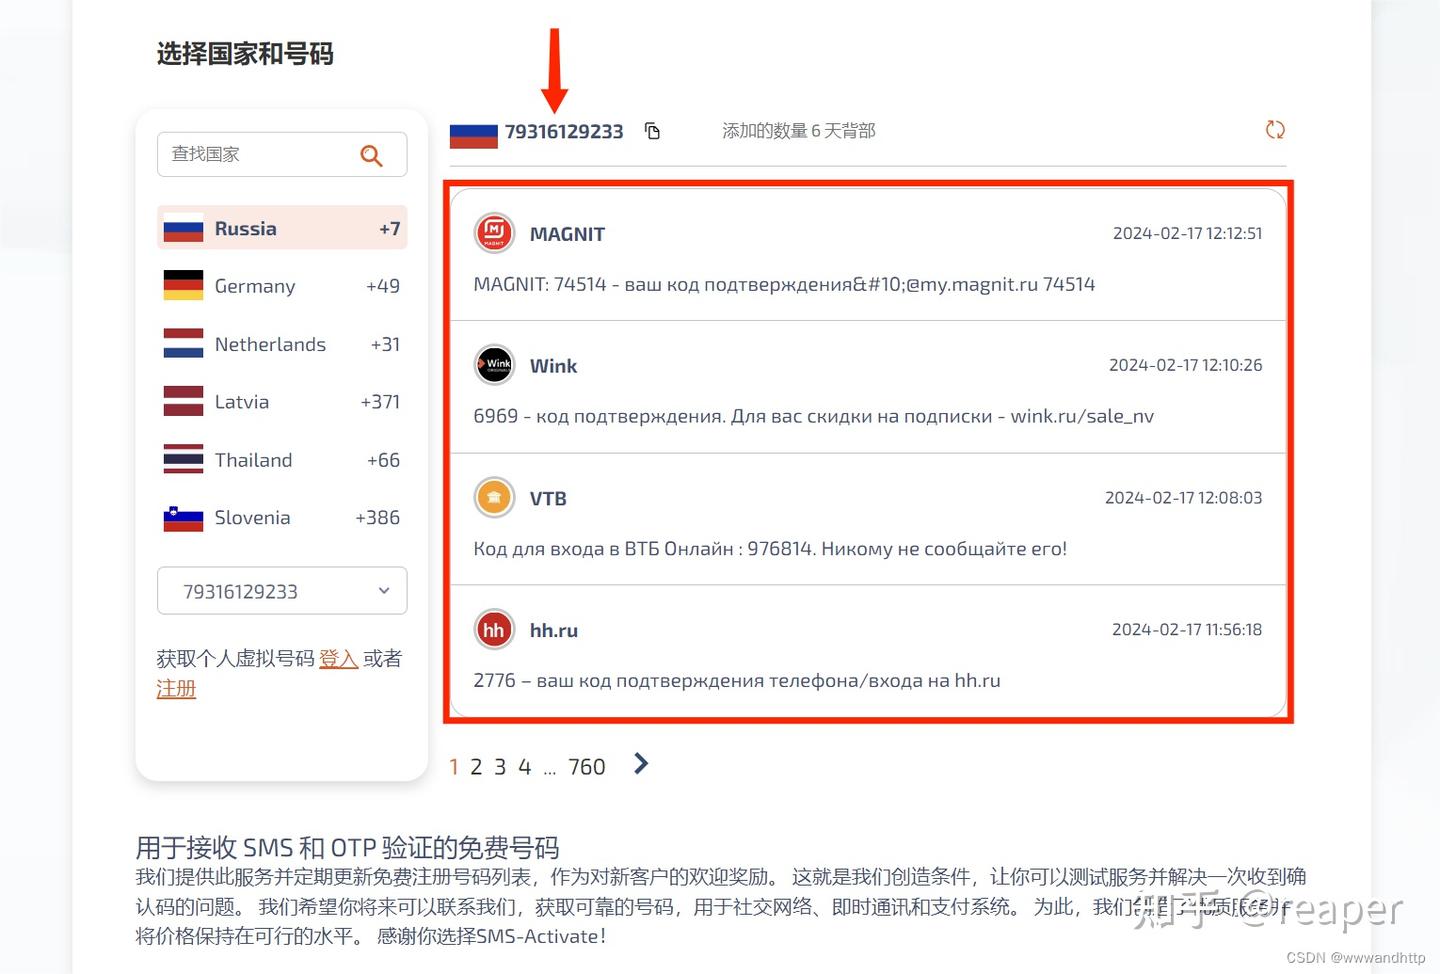Select Germany +49 from country list
1440x974 pixels.
click(x=281, y=286)
